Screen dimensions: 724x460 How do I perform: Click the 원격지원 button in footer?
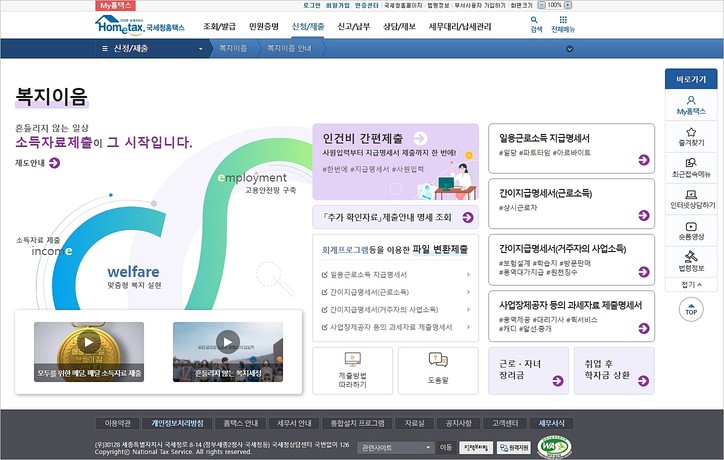click(x=514, y=448)
